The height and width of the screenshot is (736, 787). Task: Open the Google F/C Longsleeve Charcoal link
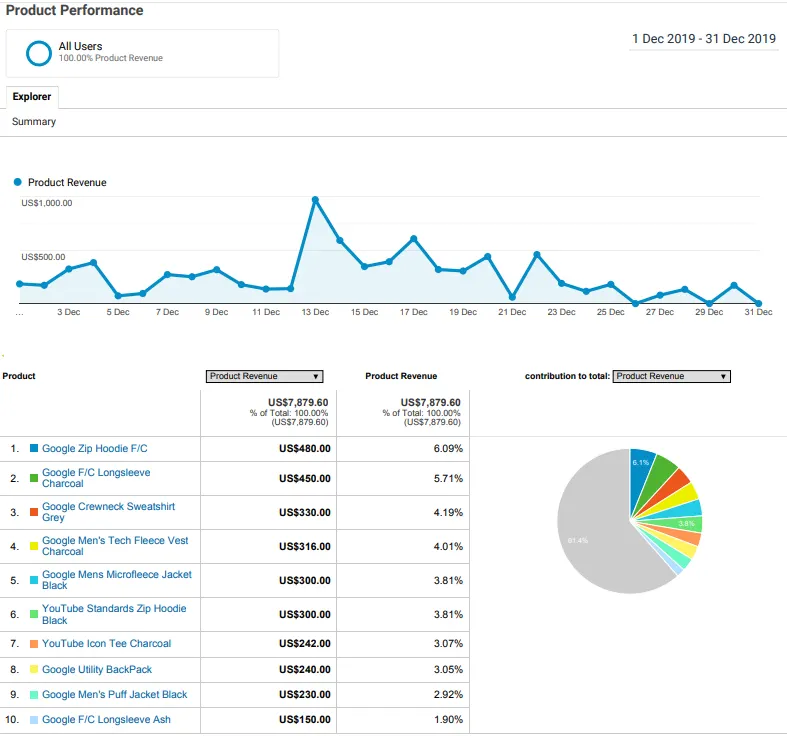[96, 478]
